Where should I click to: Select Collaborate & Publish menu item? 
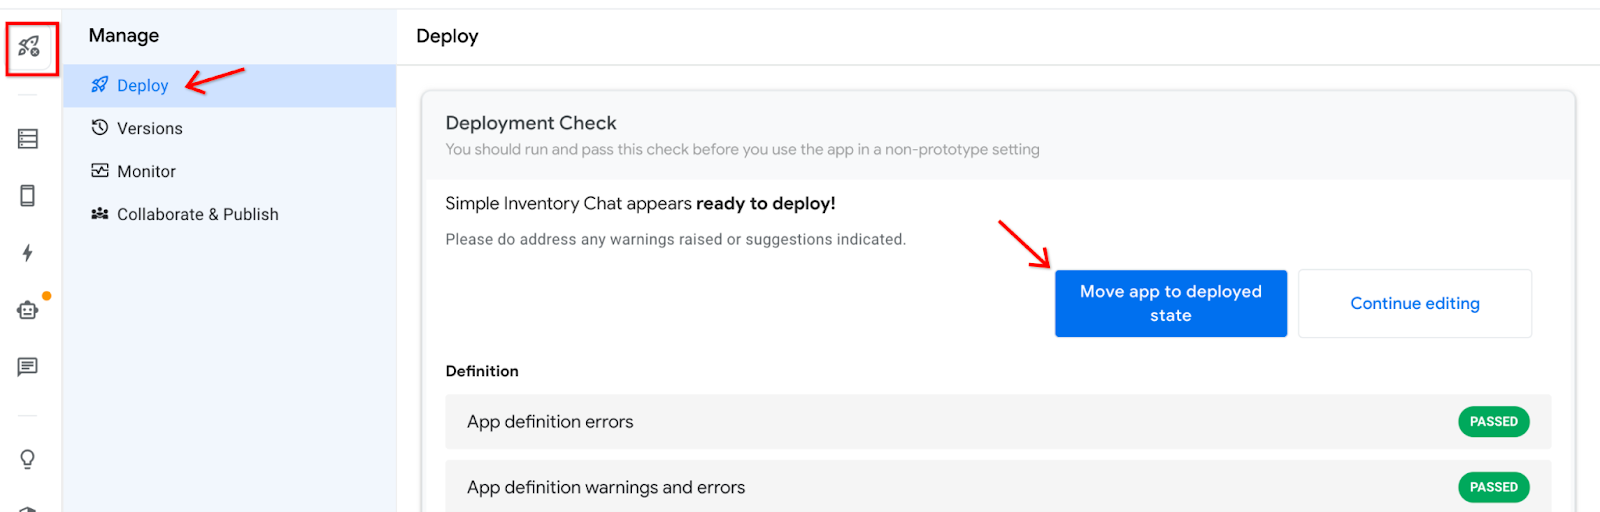coord(197,214)
